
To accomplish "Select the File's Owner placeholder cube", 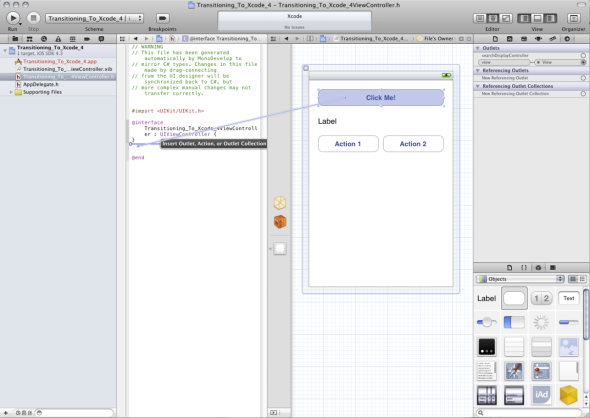I will (280, 203).
